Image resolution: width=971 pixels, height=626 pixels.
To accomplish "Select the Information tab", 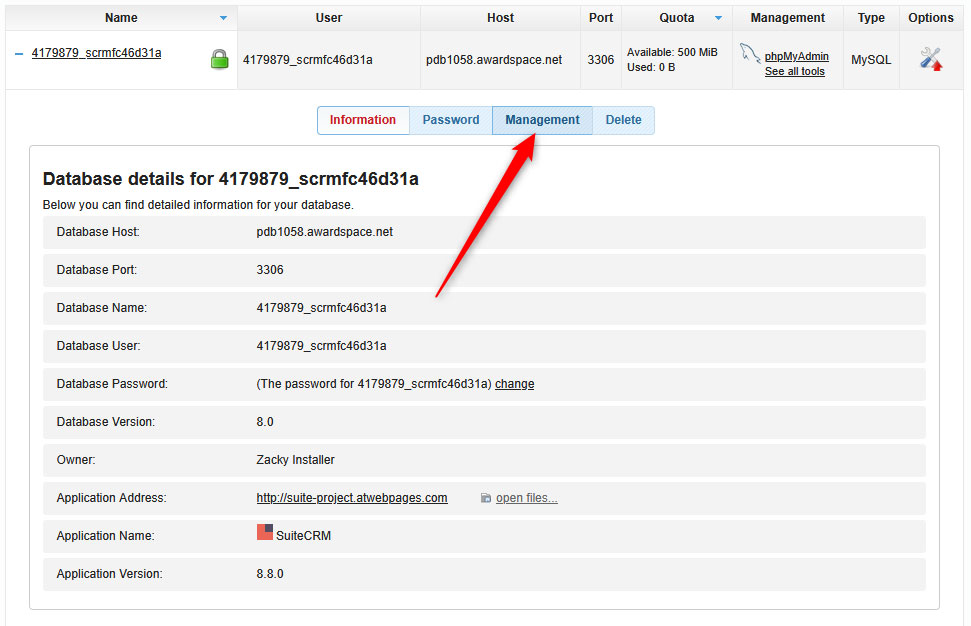I will (x=363, y=120).
